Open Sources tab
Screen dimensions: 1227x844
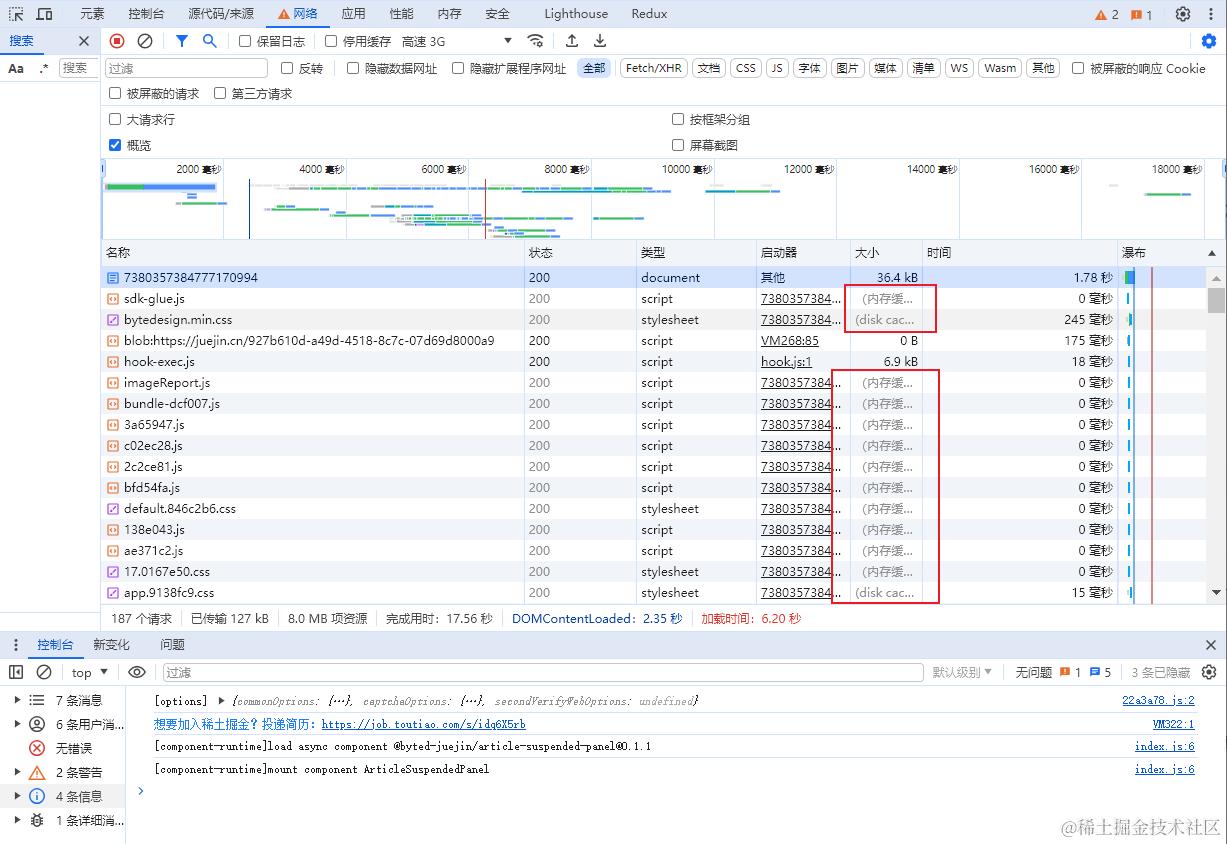coord(221,14)
